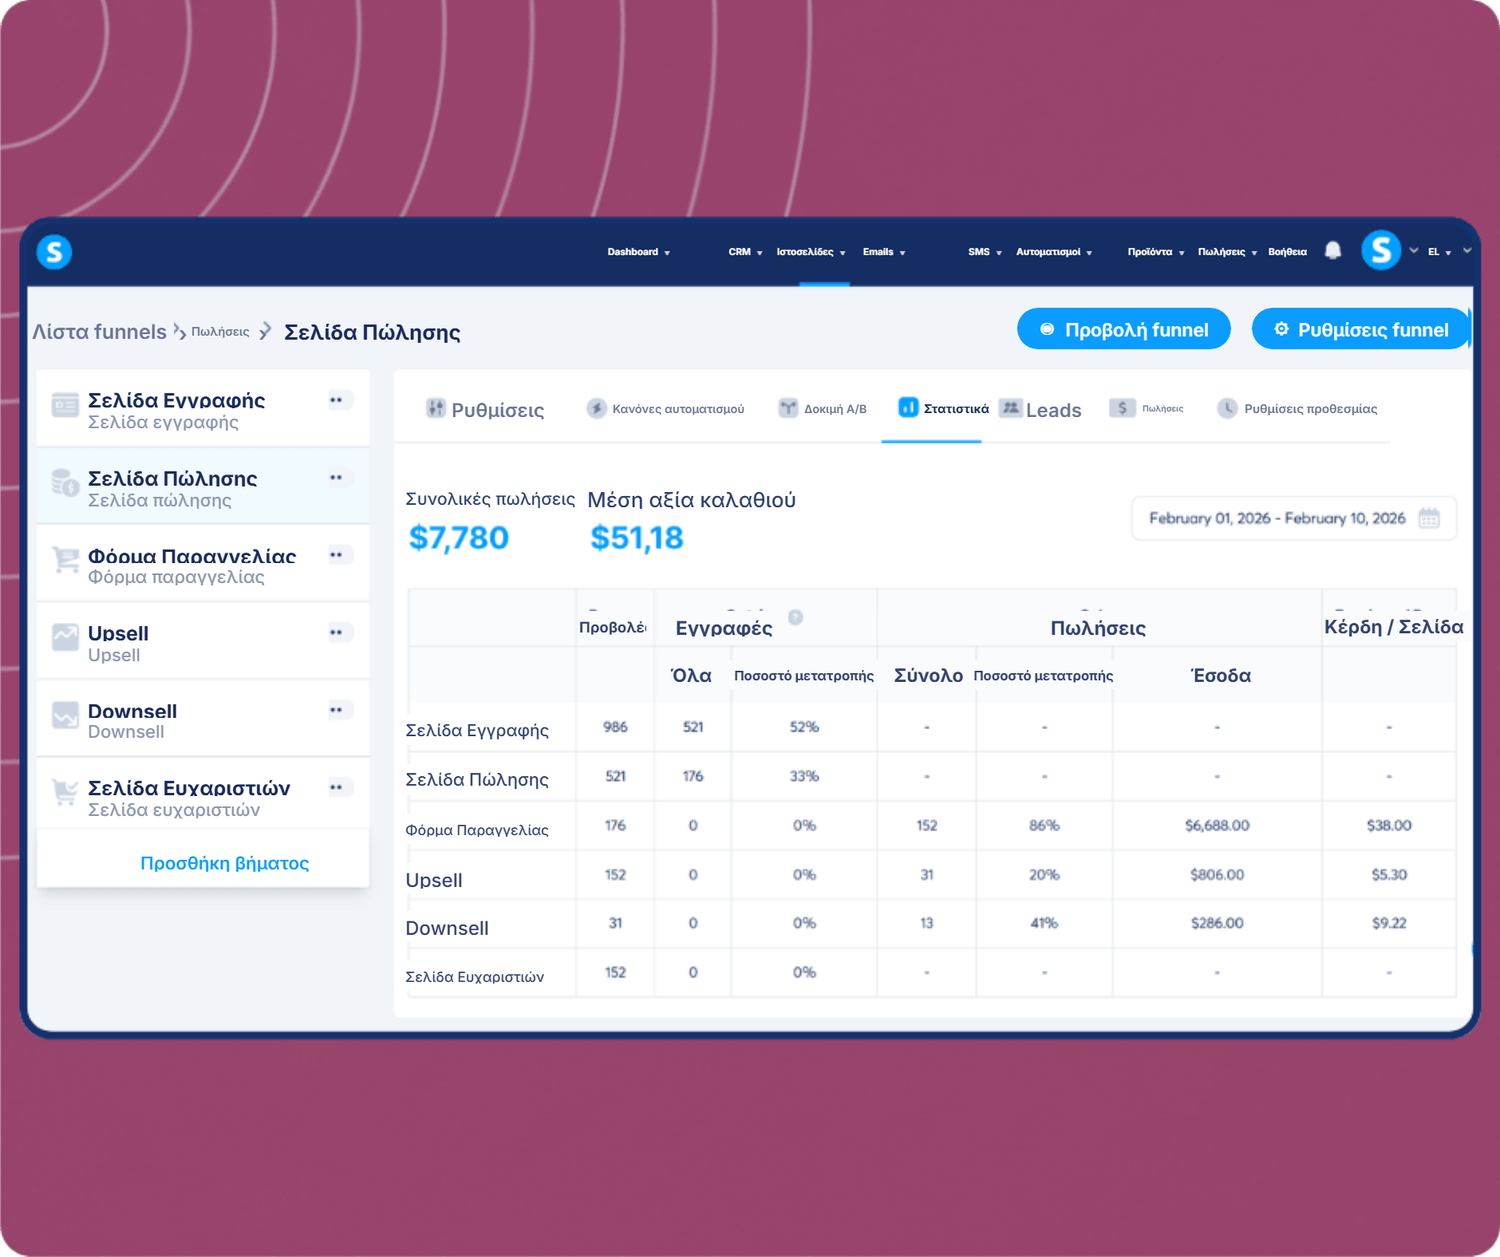The width and height of the screenshot is (1500, 1257).
Task: Expand the Dashboard dropdown menu
Action: (x=639, y=252)
